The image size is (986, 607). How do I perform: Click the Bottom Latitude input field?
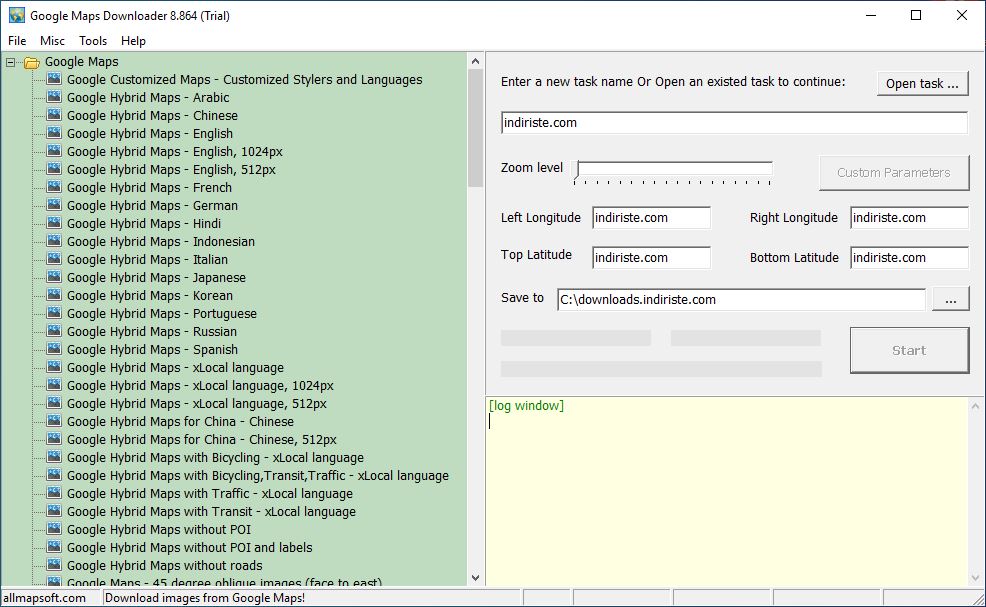[x=909, y=257]
